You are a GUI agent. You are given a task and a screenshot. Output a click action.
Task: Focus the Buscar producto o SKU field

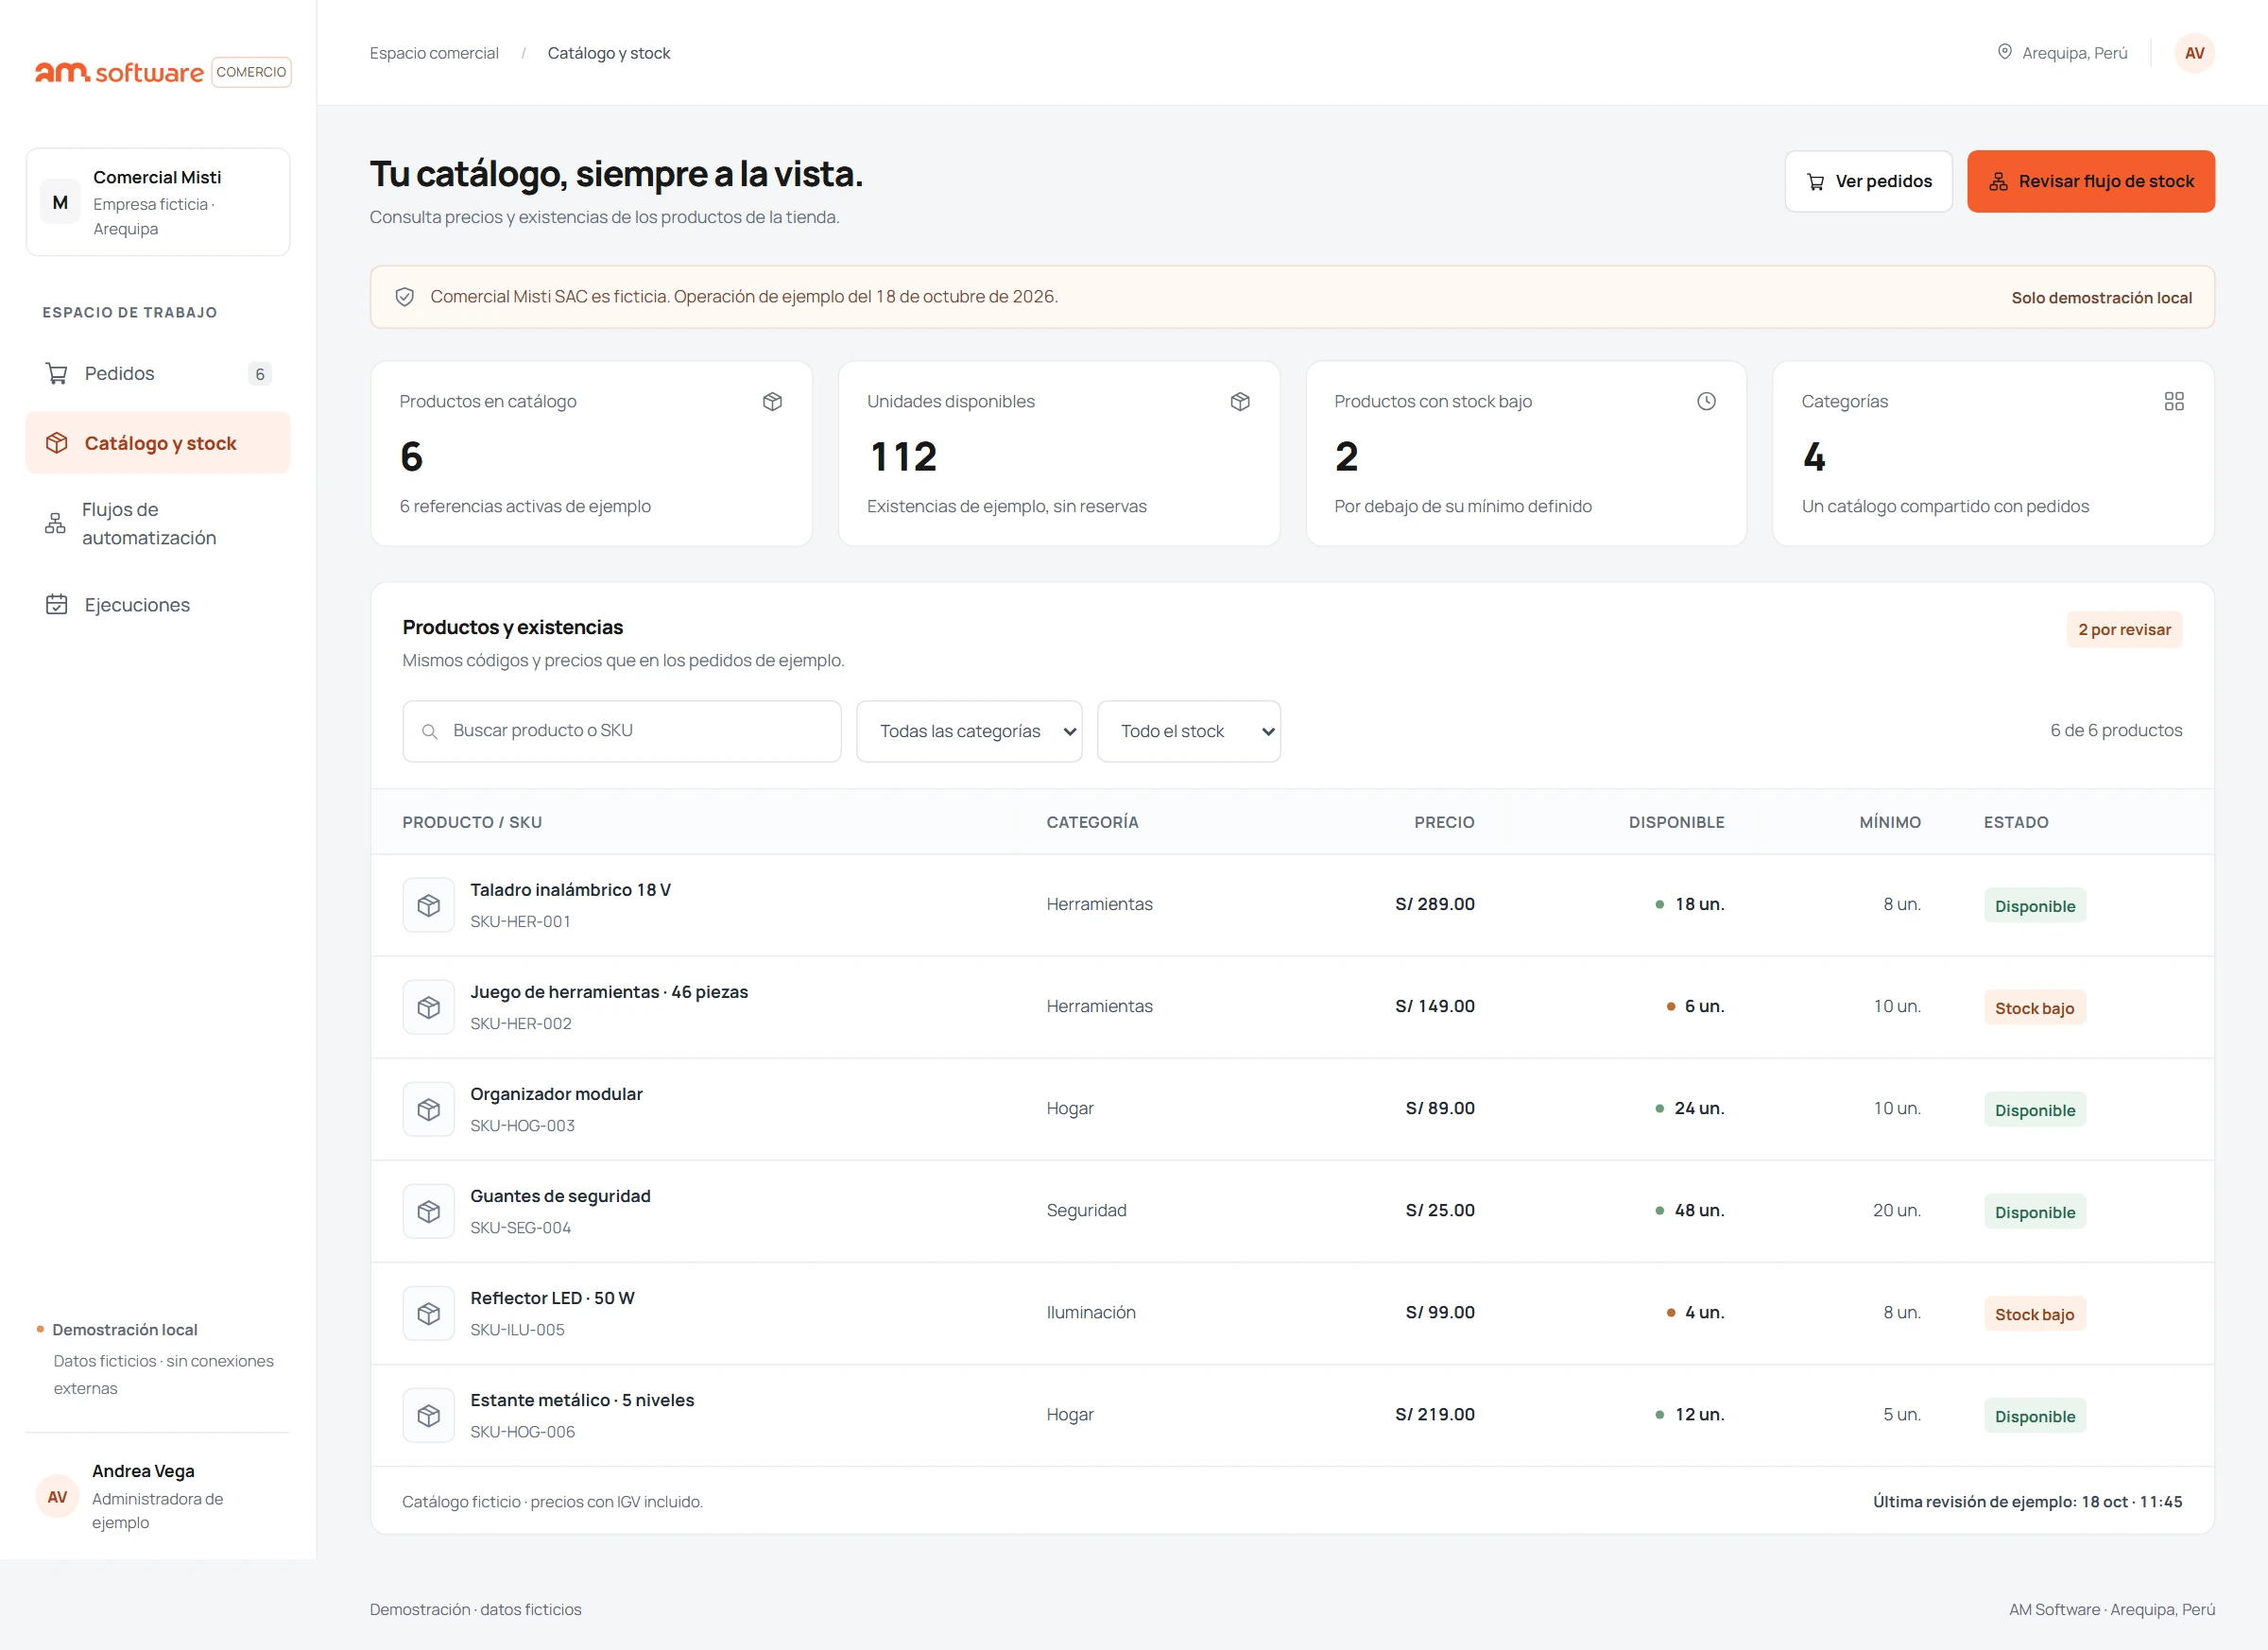tap(622, 731)
